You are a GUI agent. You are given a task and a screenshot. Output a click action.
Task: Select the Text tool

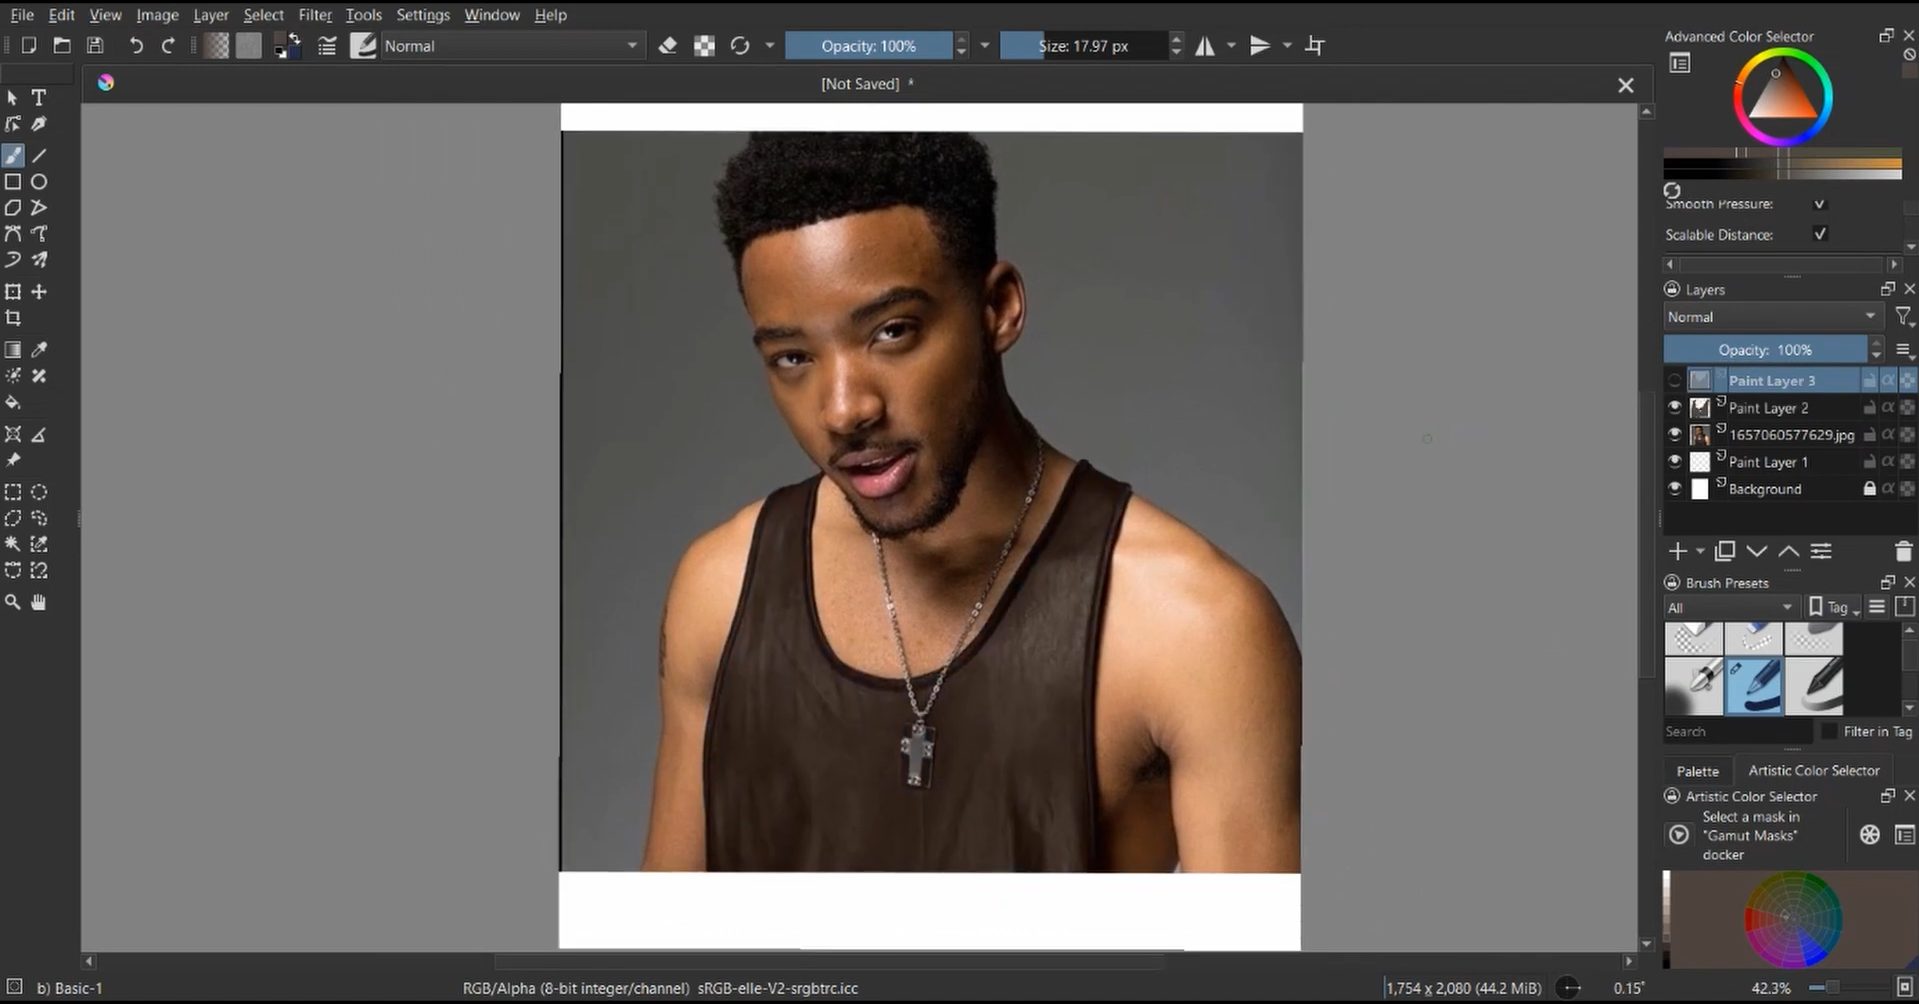[39, 97]
